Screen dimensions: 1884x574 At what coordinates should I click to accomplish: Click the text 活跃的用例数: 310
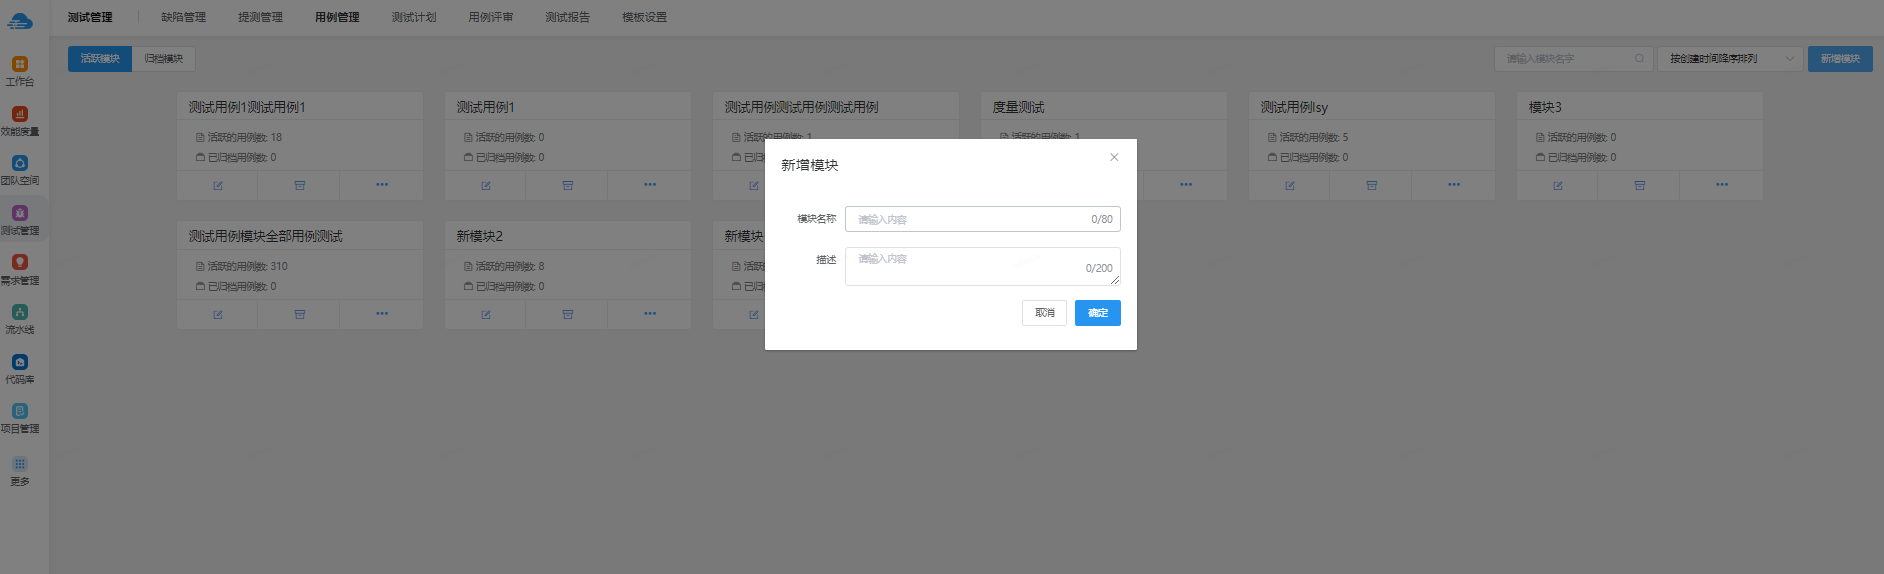(x=247, y=266)
